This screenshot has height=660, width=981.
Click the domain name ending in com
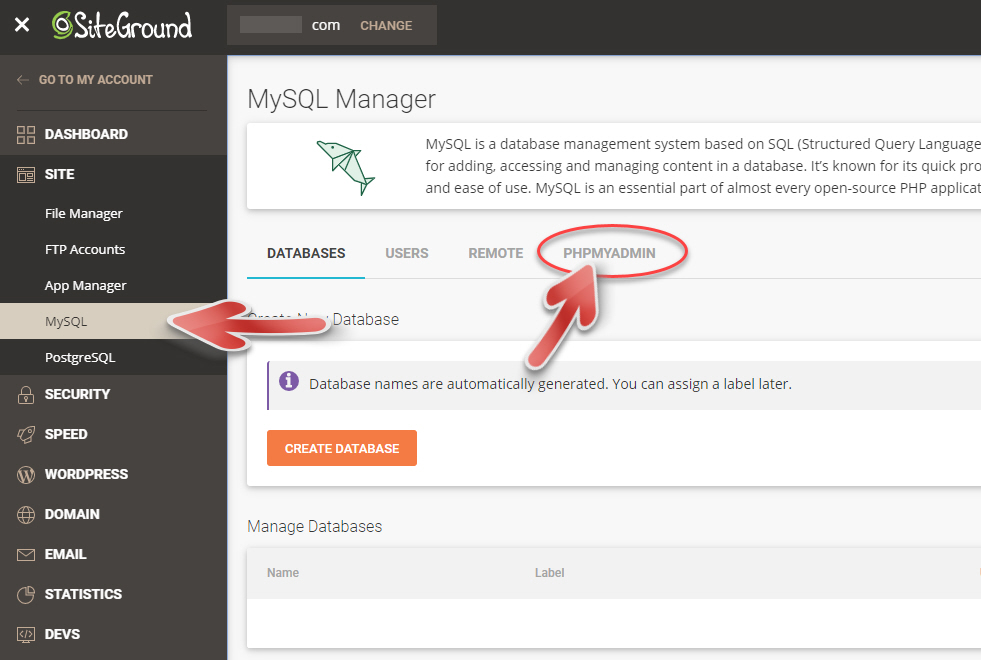point(290,25)
